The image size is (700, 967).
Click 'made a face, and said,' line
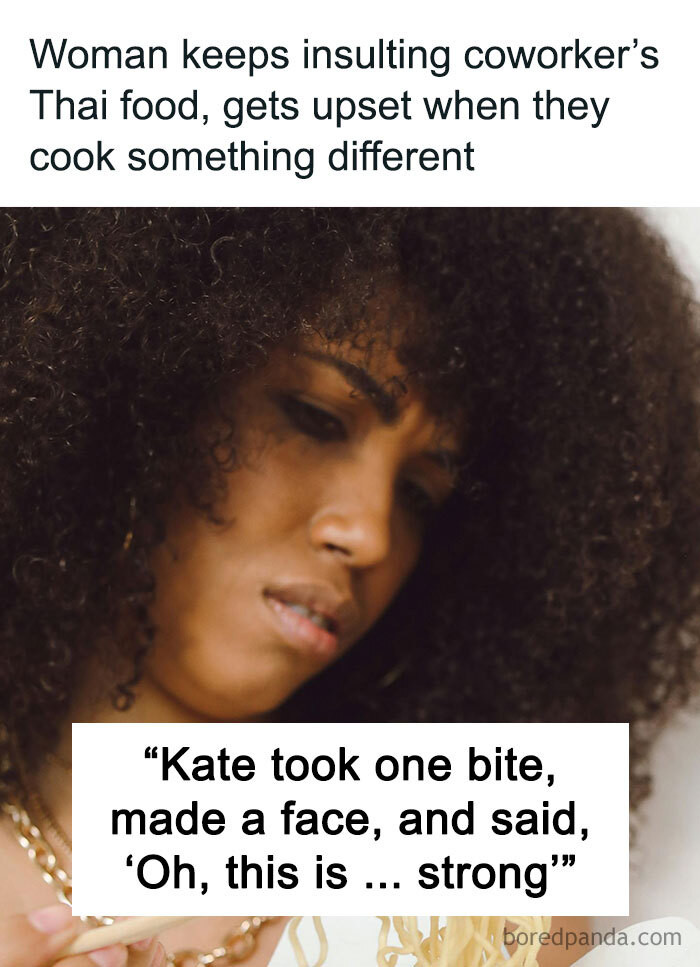click(350, 820)
